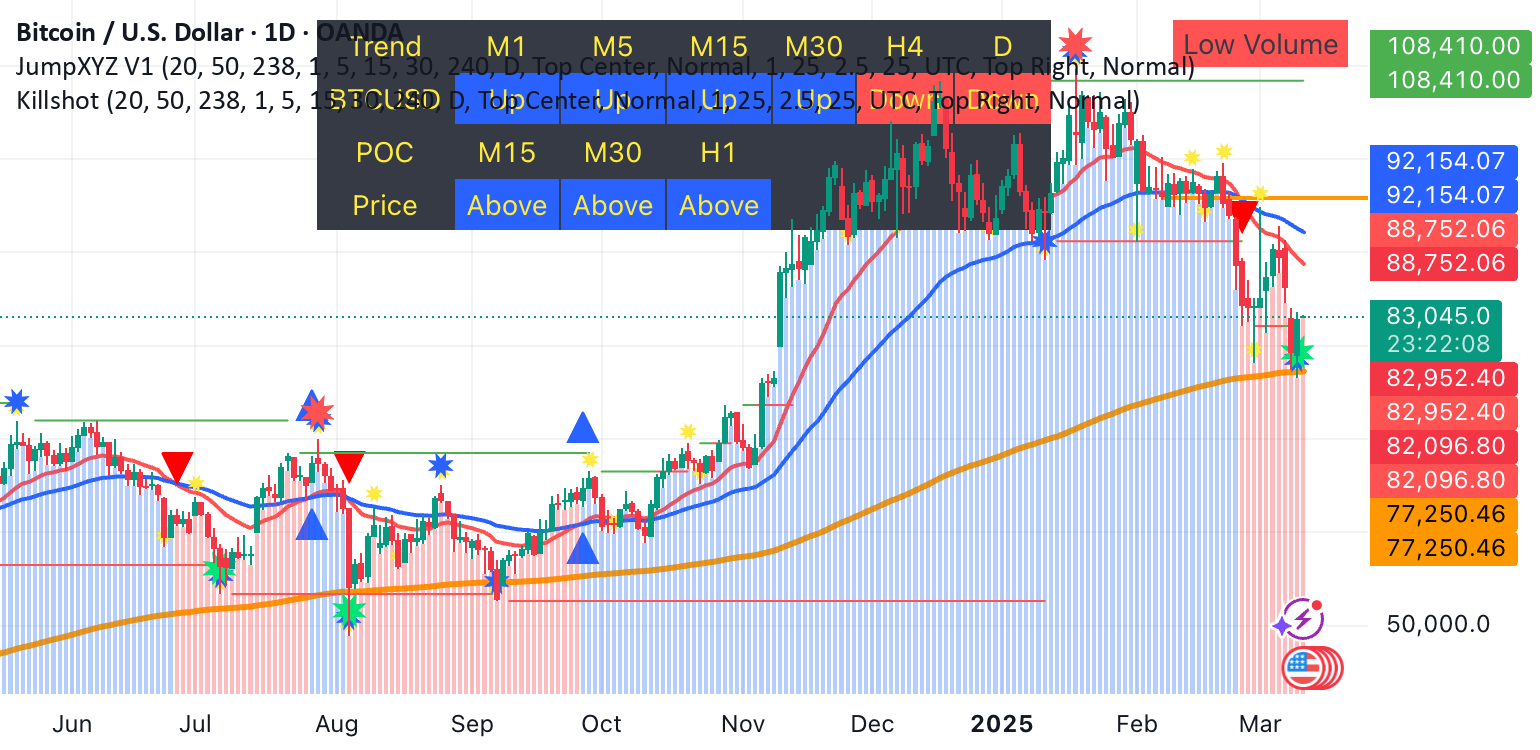1540x750 pixels.
Task: Click the 2025 label on the time axis
Action: (x=1000, y=724)
